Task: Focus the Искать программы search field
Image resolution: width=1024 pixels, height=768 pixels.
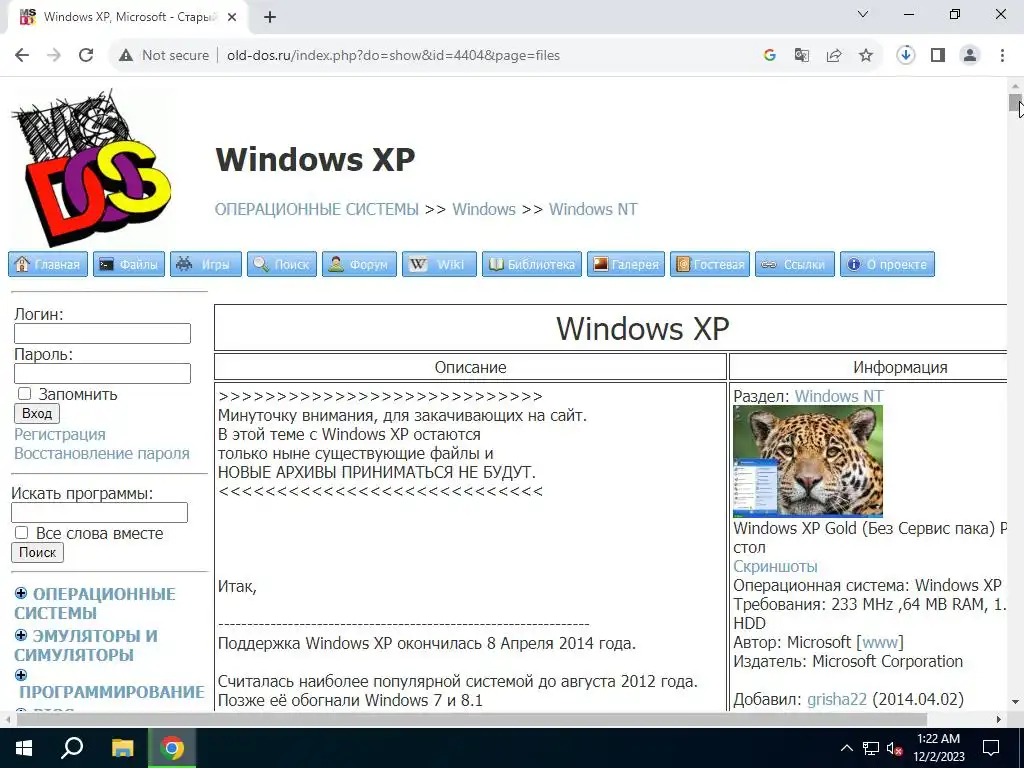Action: click(99, 513)
